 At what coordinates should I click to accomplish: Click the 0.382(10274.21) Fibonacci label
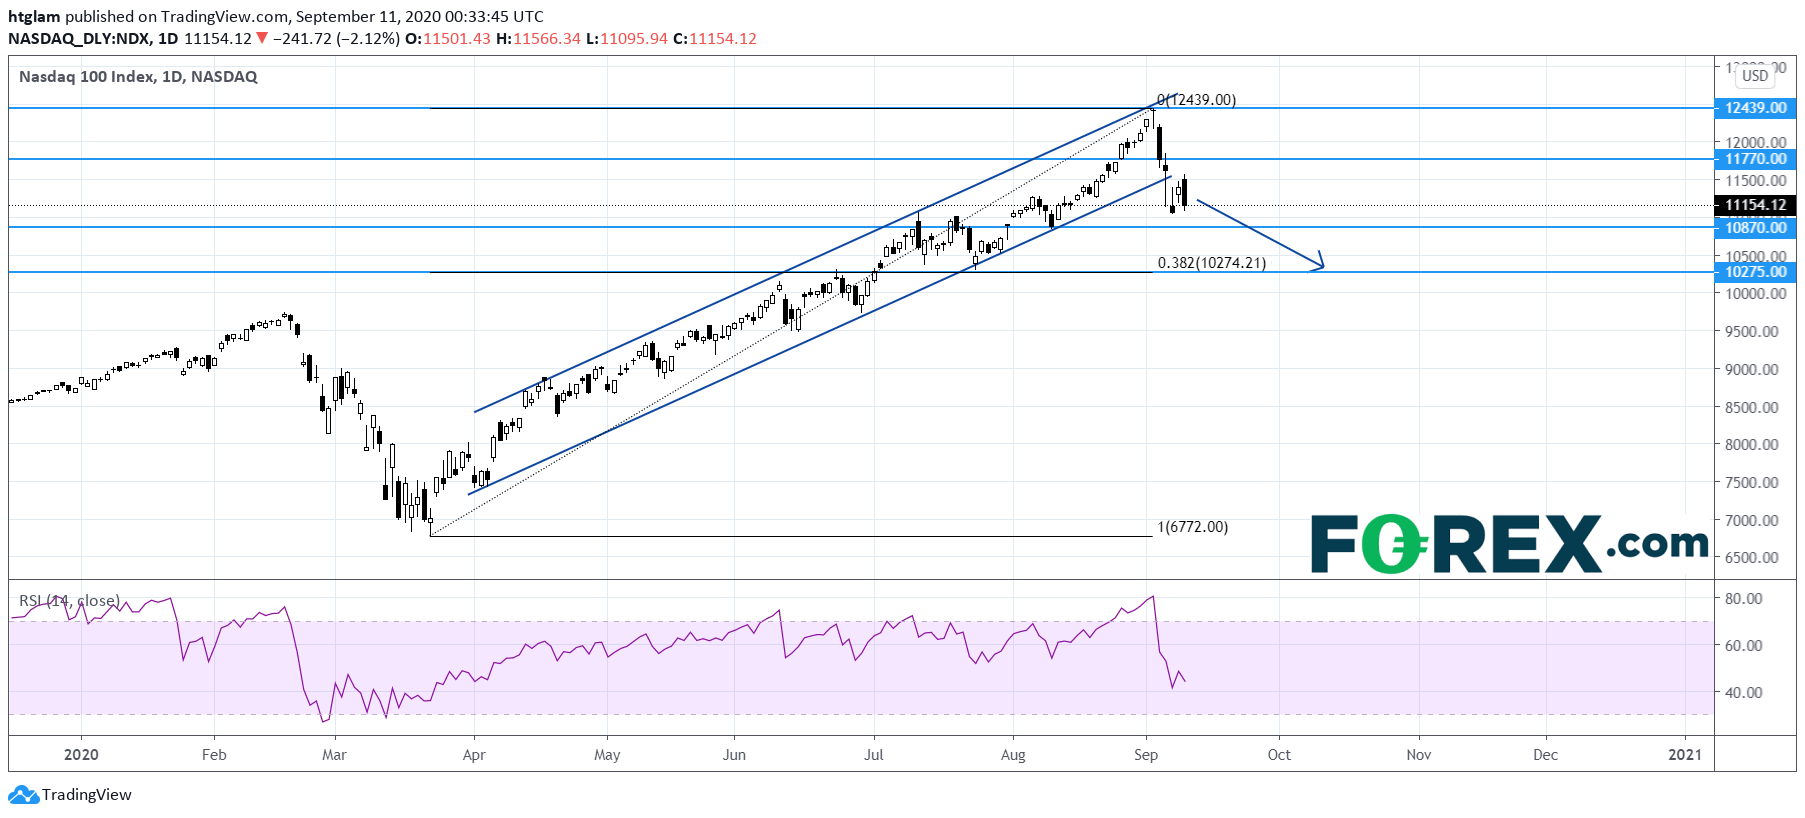pyautogui.click(x=1211, y=263)
